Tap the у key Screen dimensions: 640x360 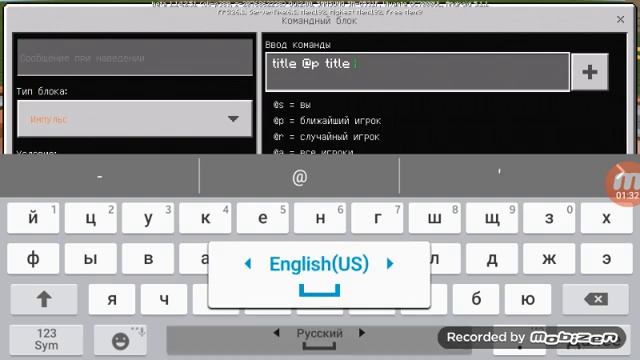148,218
